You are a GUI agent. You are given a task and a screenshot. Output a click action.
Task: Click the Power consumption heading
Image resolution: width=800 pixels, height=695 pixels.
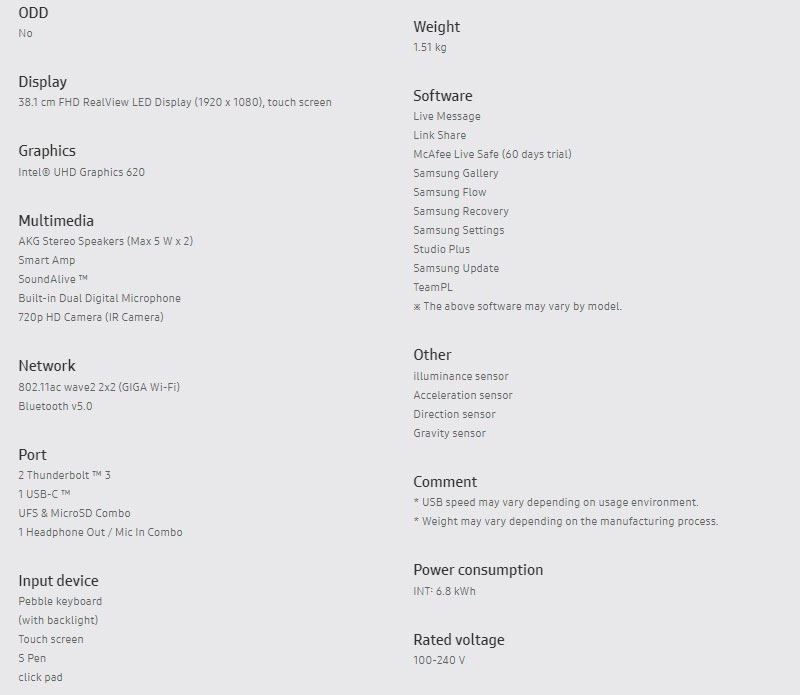478,570
